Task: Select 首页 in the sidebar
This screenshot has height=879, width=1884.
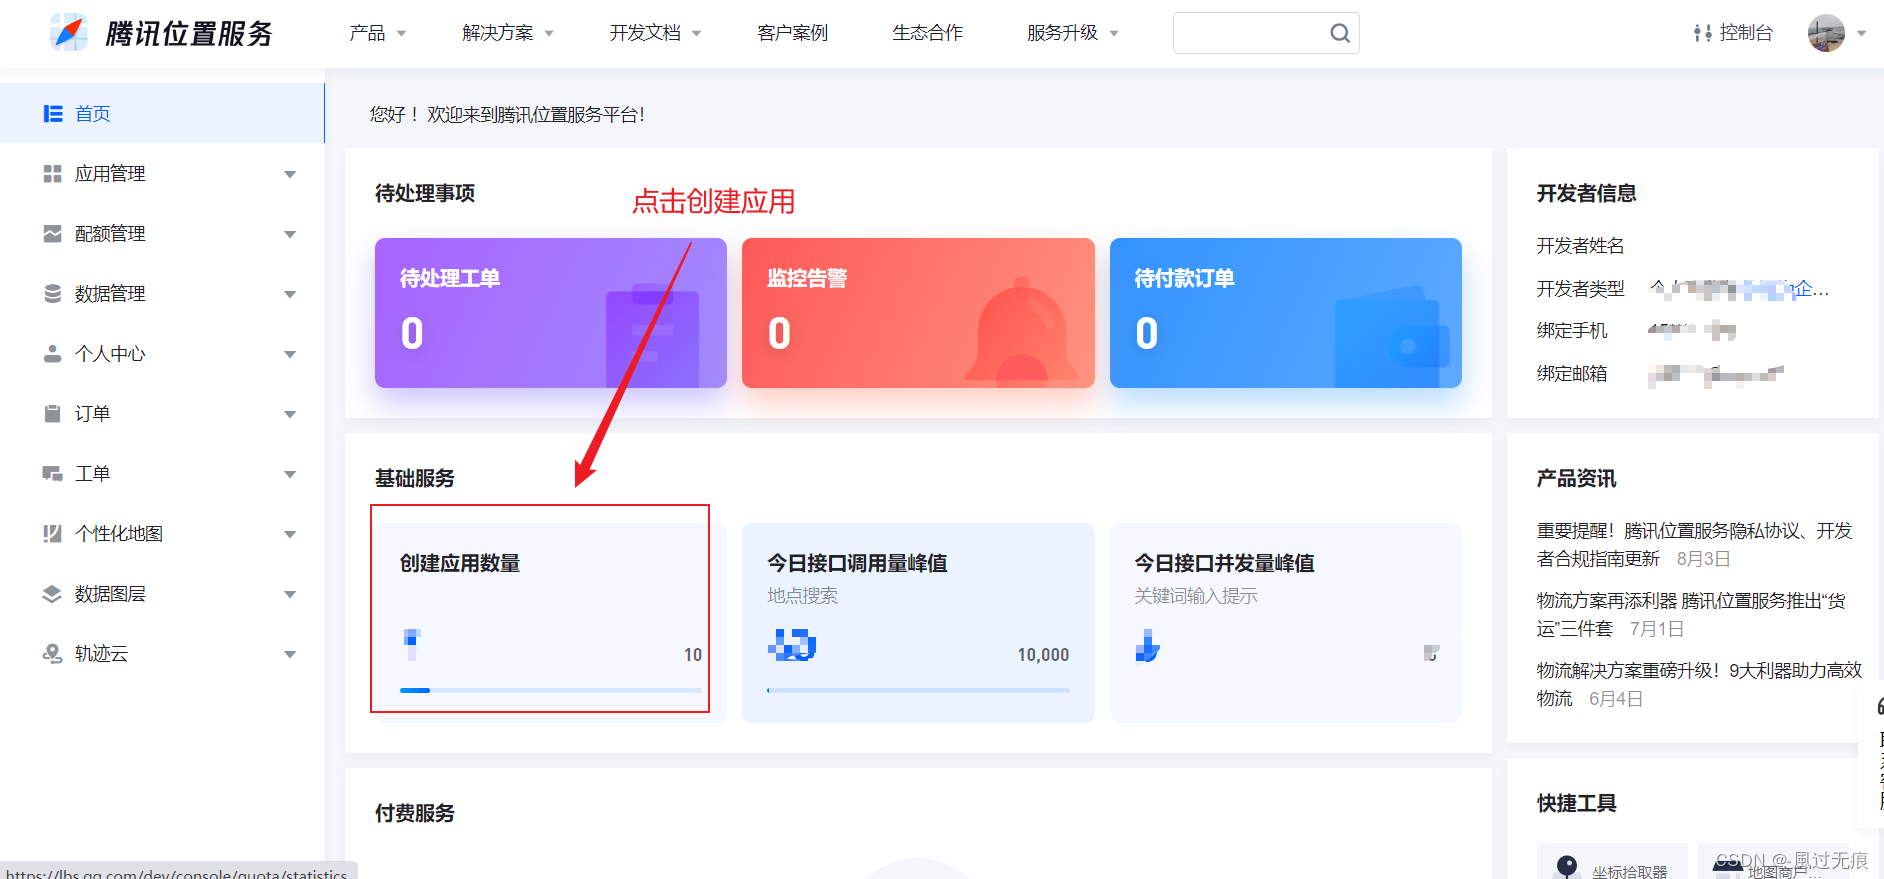Action: point(162,114)
